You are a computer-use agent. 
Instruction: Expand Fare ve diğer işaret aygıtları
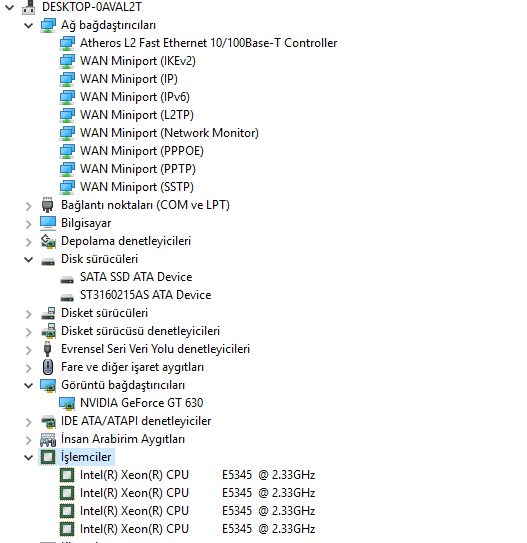pos(28,368)
